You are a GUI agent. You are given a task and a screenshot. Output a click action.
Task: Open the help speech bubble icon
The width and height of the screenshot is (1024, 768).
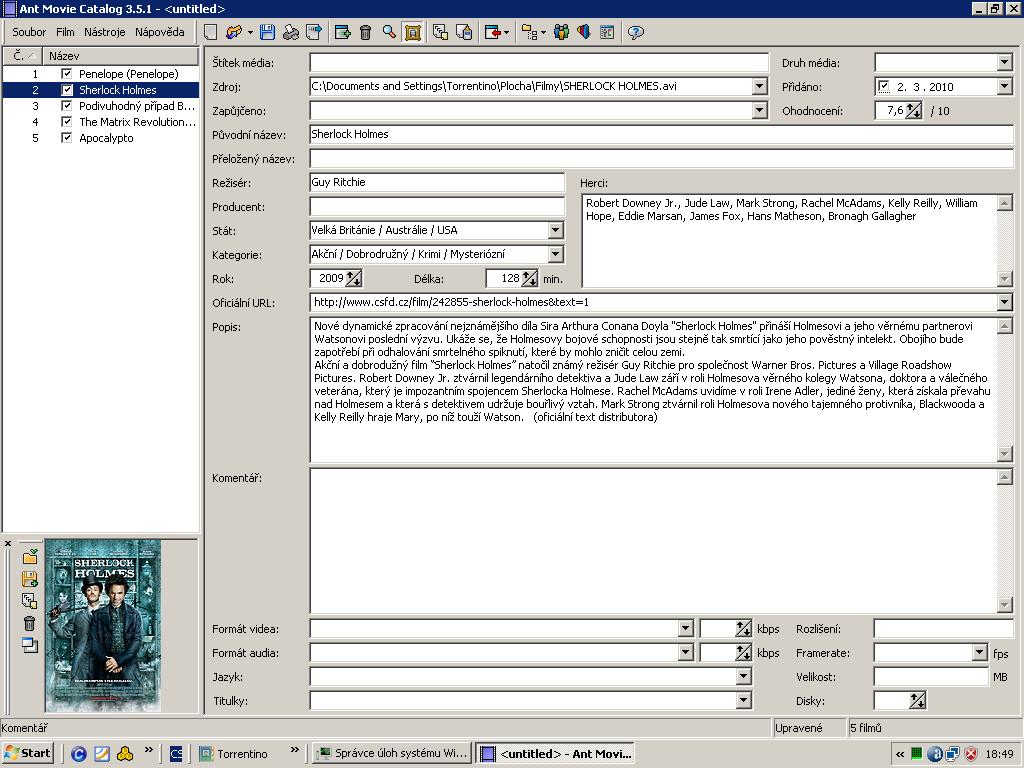click(x=635, y=33)
